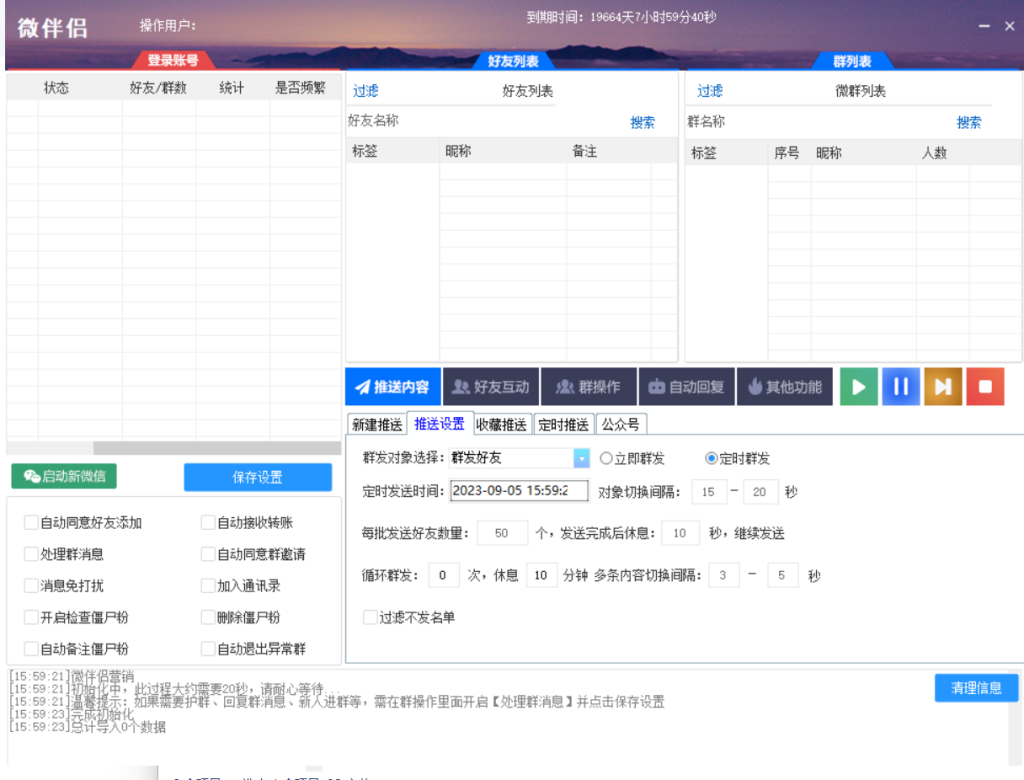Open the 其他功能 section

point(785,387)
